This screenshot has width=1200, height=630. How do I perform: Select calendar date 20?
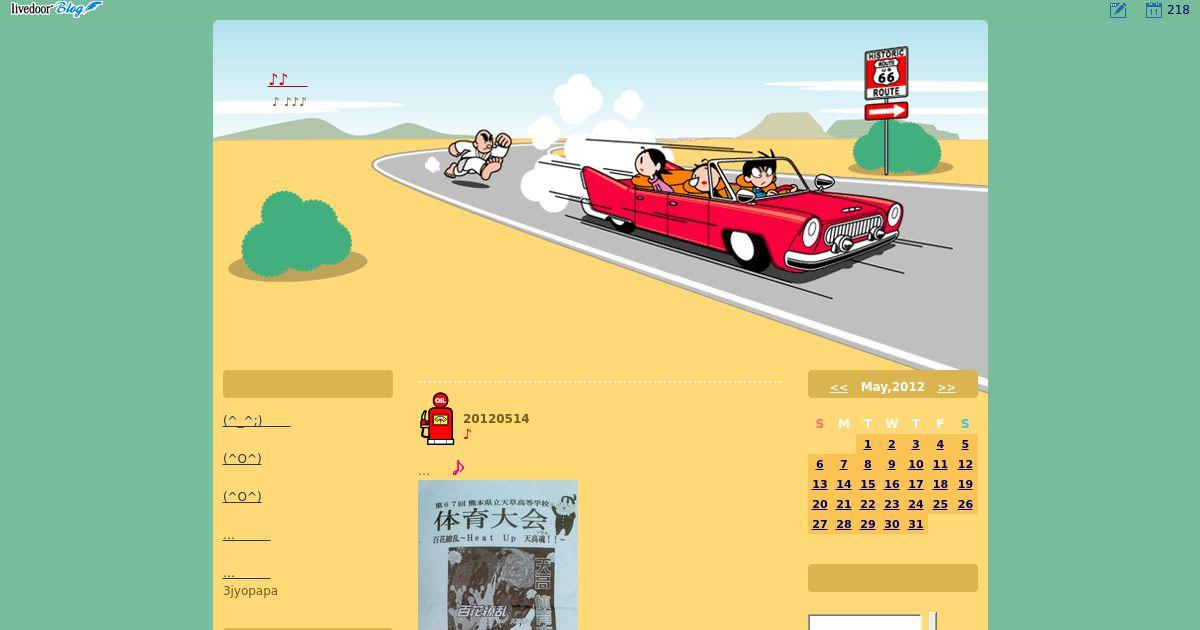819,504
